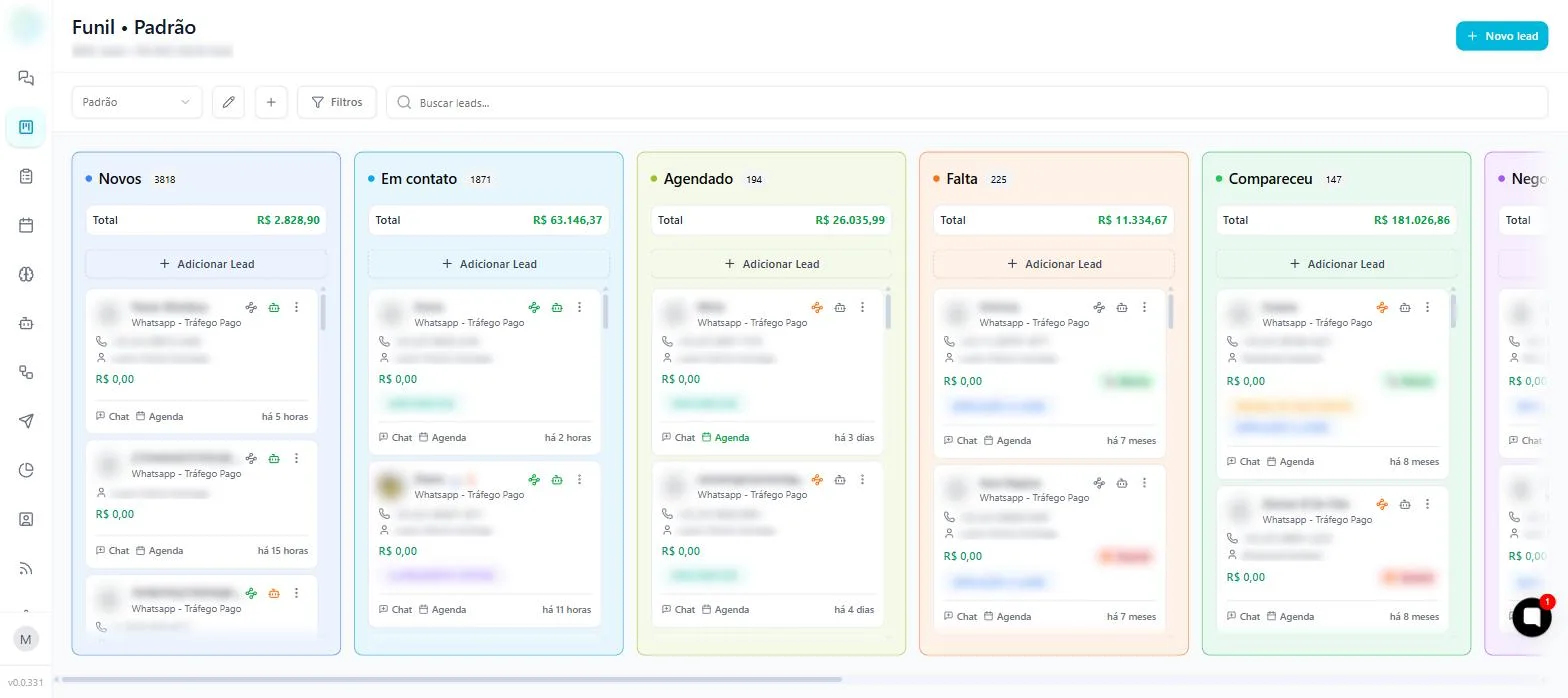Click the Novos column vertical scrollbar
This screenshot has height=698, width=1568.
(323, 312)
